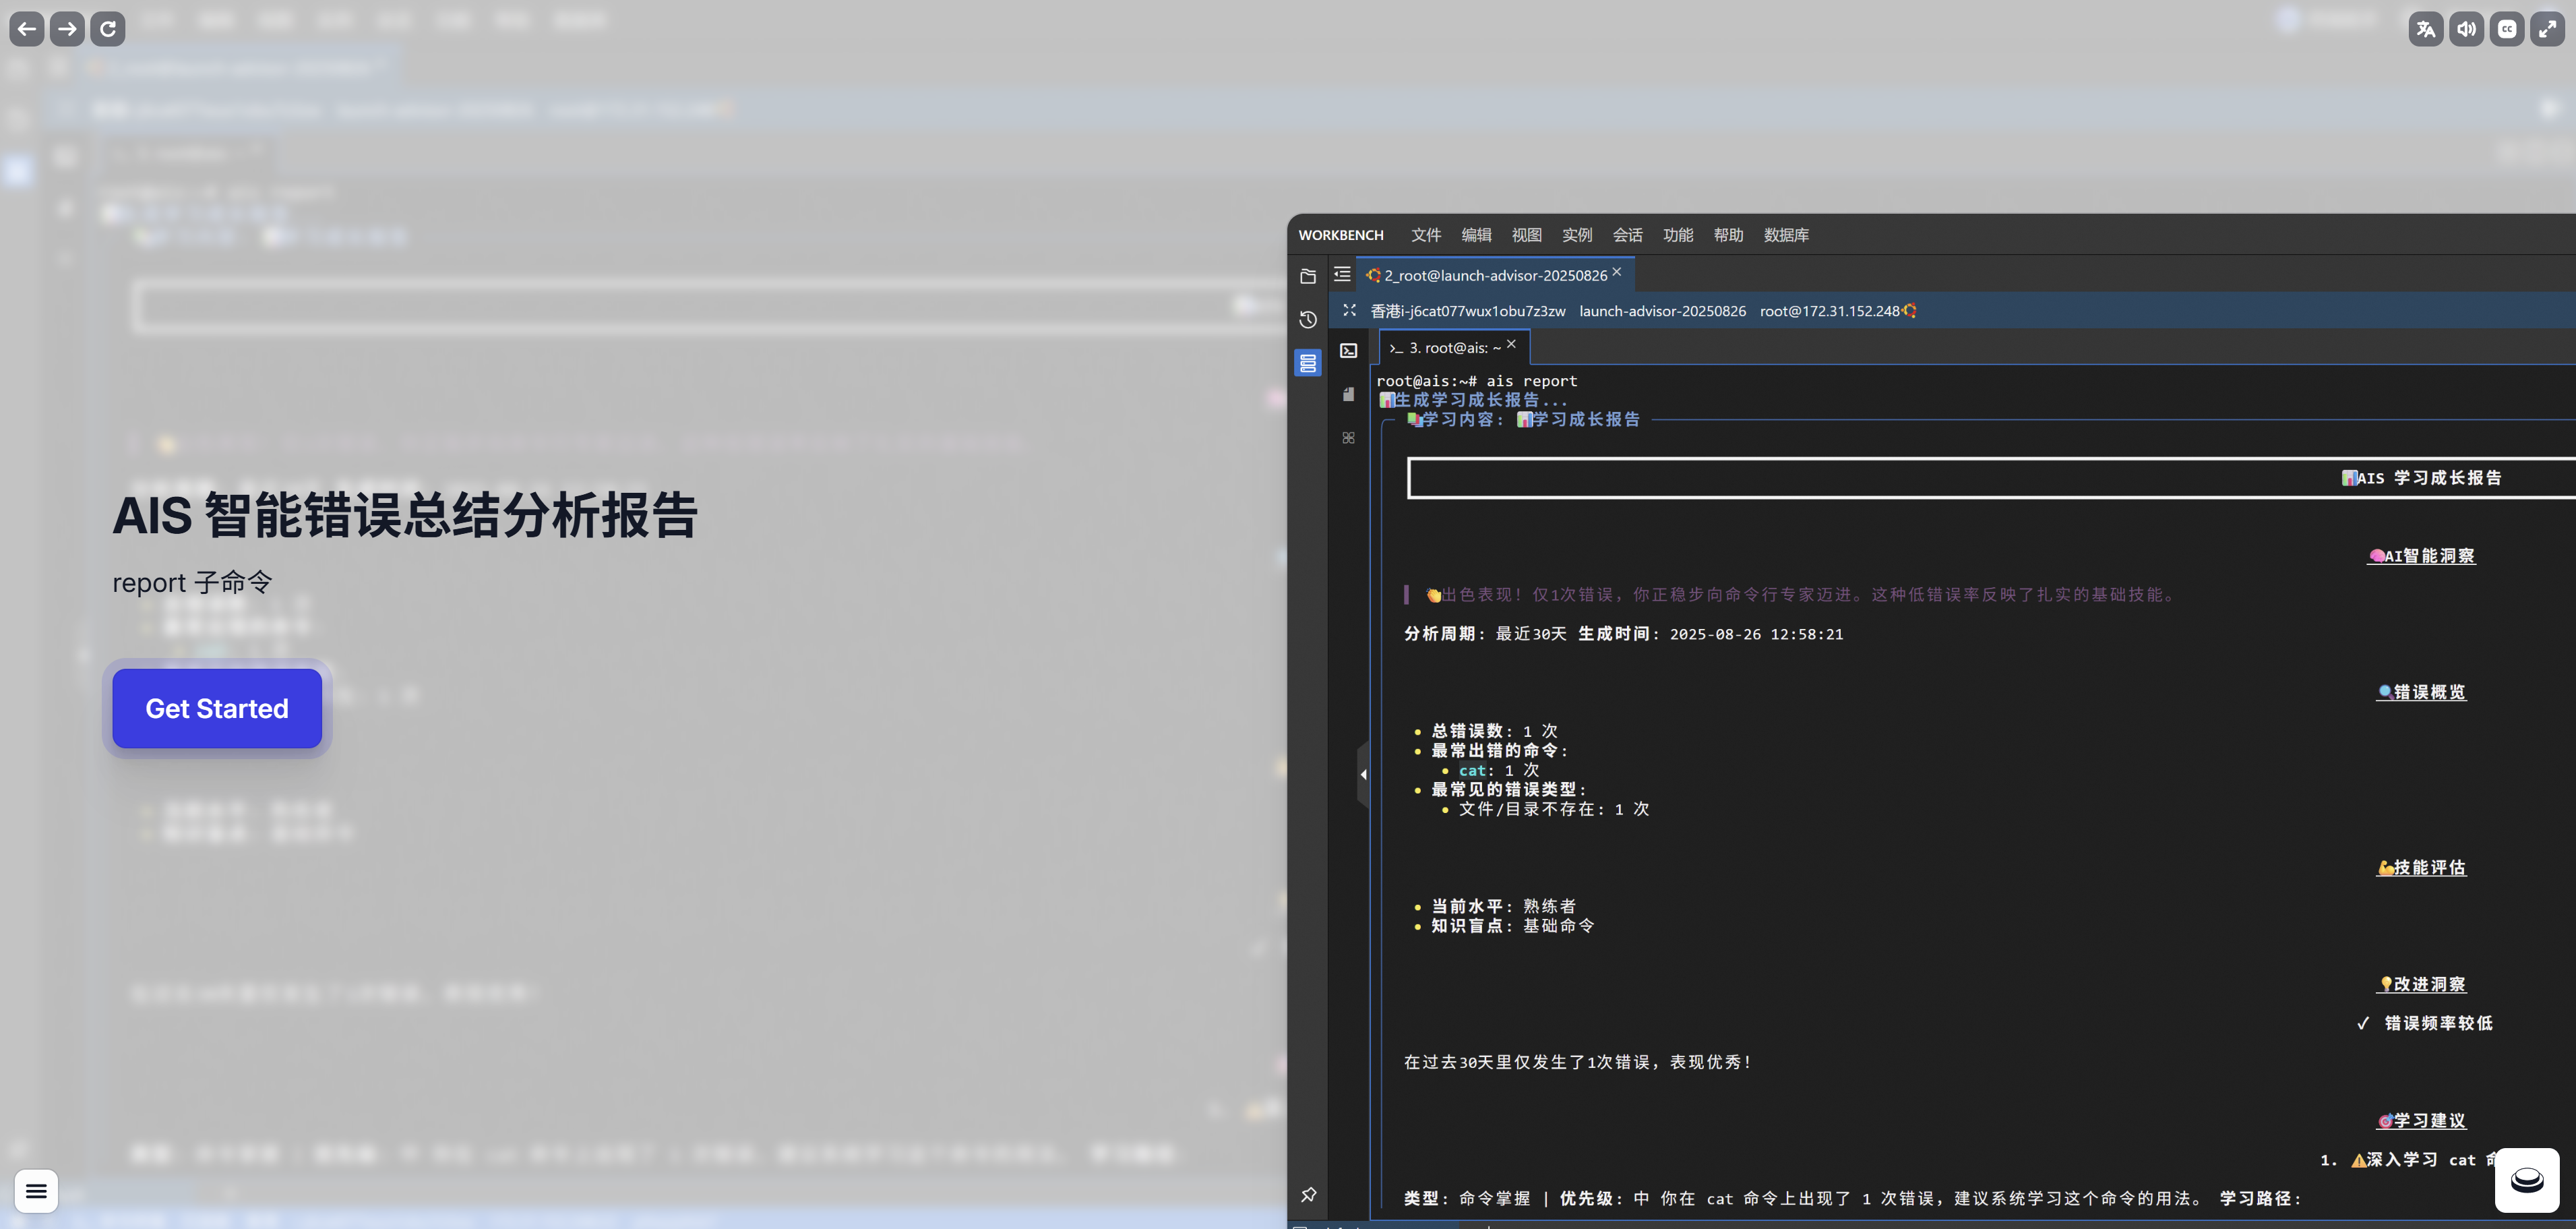Click the 生成时间 2025-08-26 12:58:21 text
2576x1229 pixels.
click(x=1710, y=634)
